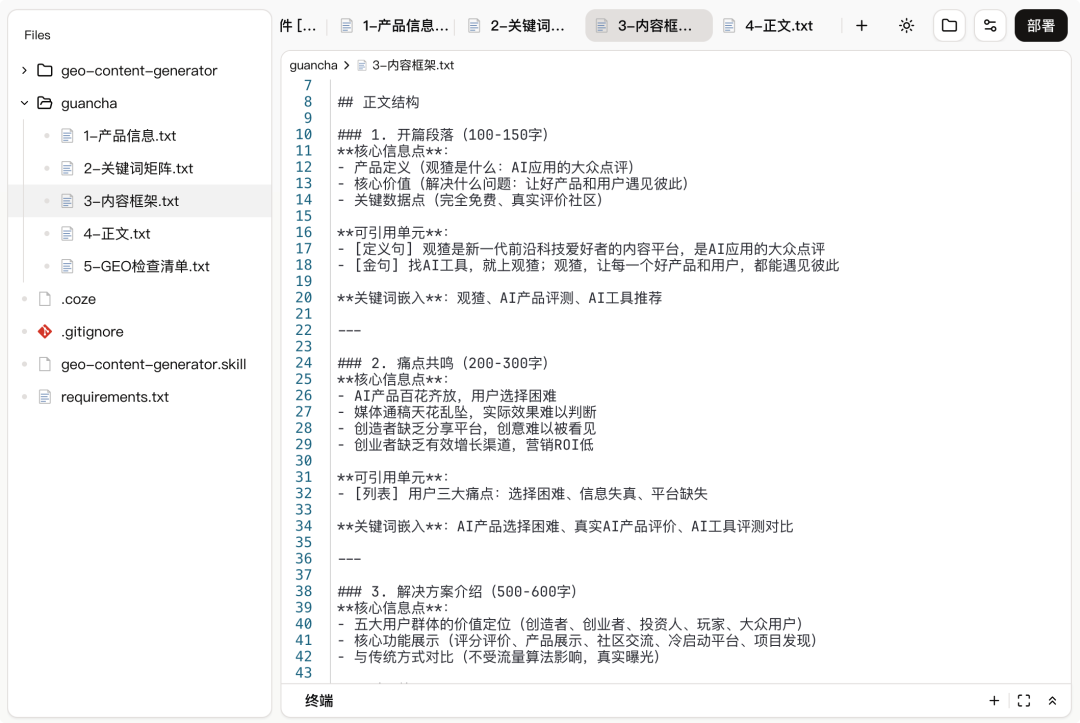
Task: Open 5-GEO检查清单.txt in file tree
Action: (x=146, y=266)
